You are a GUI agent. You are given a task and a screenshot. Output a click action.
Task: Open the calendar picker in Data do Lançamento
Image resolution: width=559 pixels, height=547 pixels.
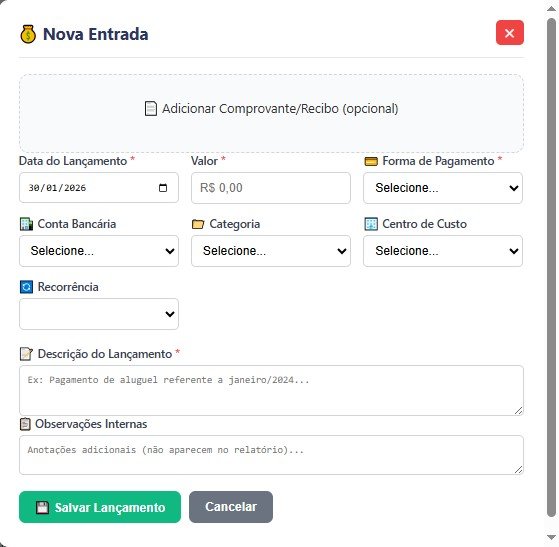(x=163, y=188)
